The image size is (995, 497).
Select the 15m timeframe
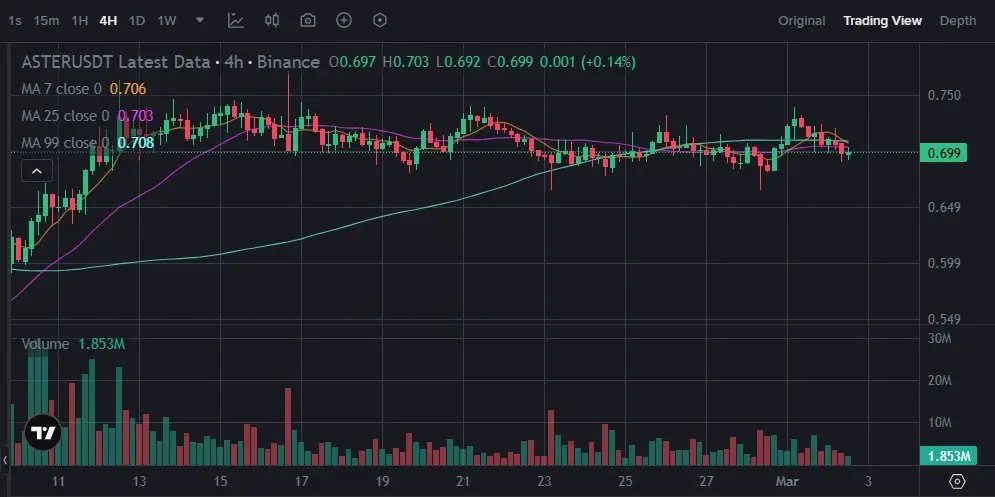[46, 20]
